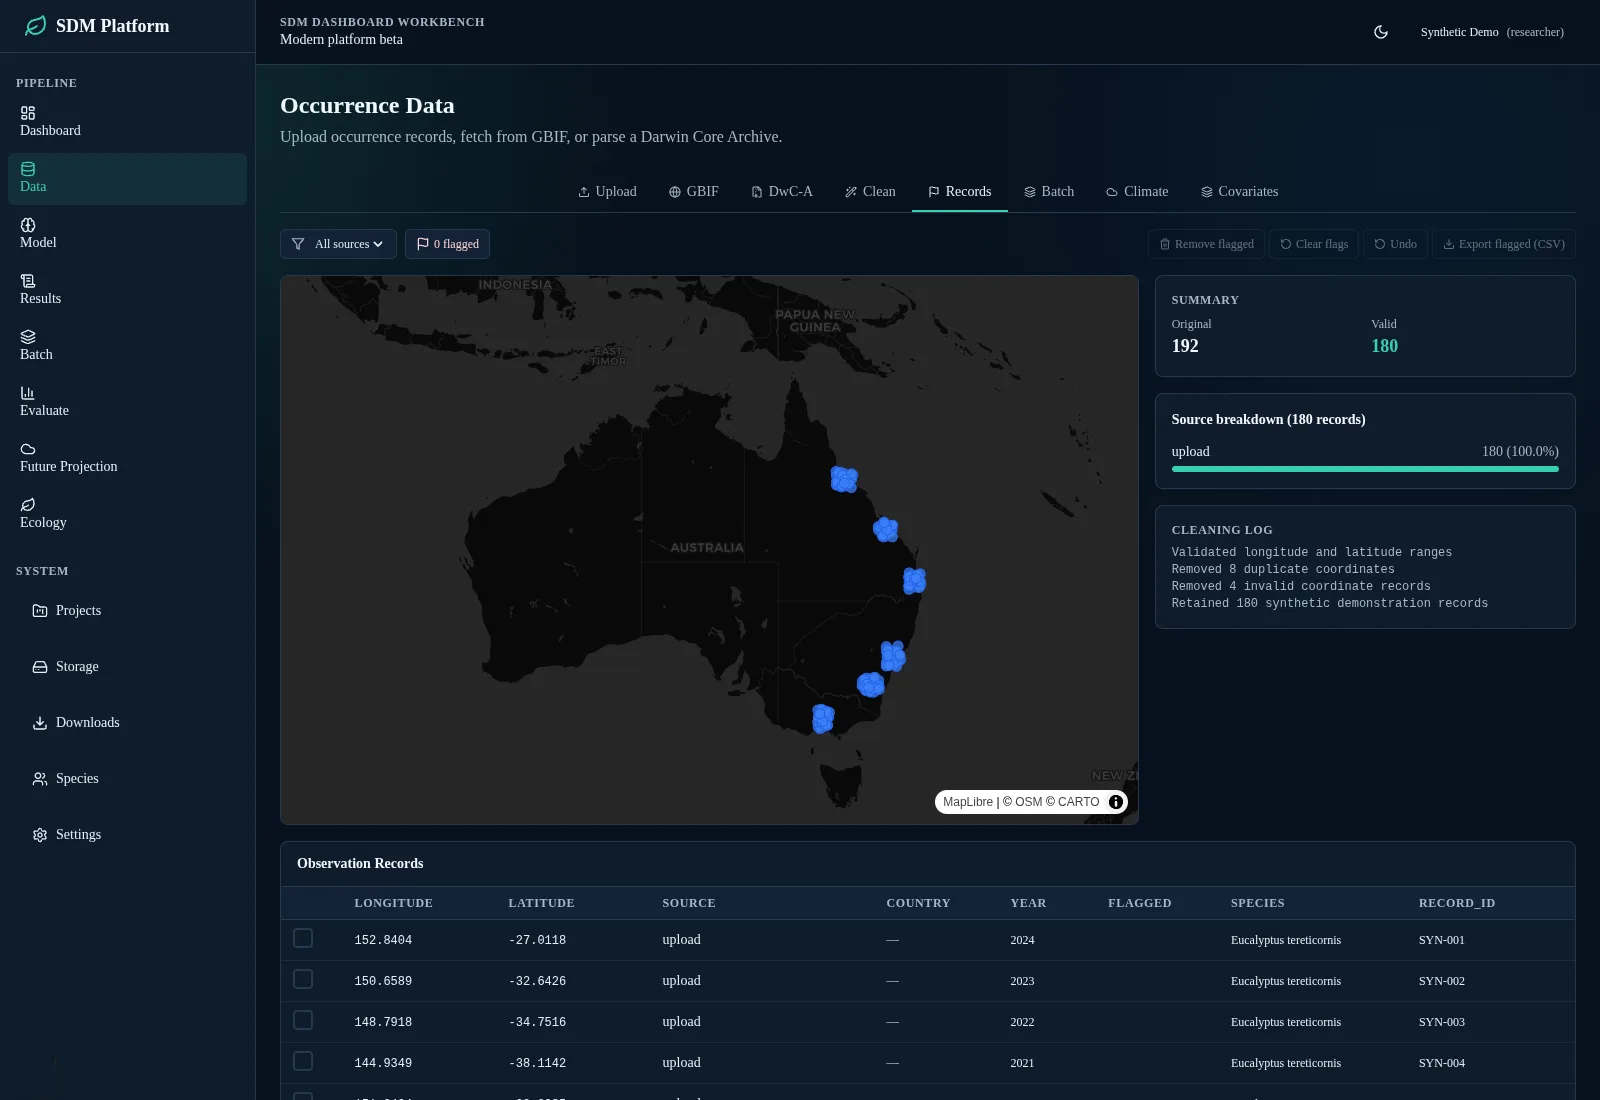Click the map attribution info icon
Image resolution: width=1600 pixels, height=1100 pixels.
tap(1116, 802)
